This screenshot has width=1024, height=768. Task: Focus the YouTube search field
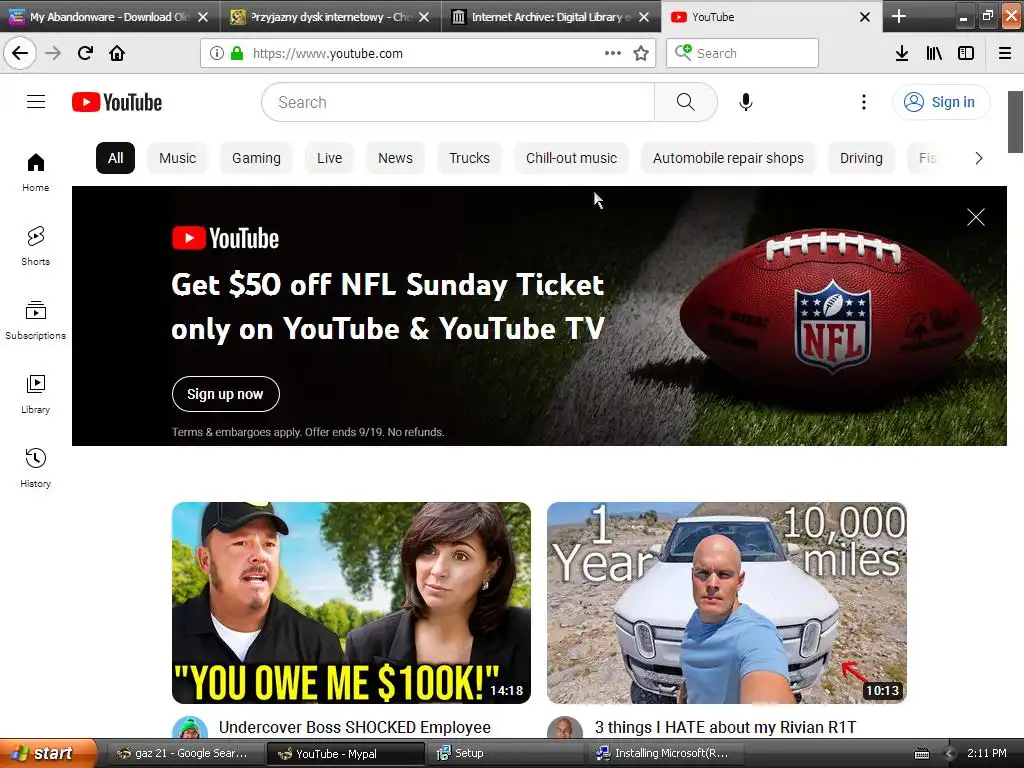[458, 102]
